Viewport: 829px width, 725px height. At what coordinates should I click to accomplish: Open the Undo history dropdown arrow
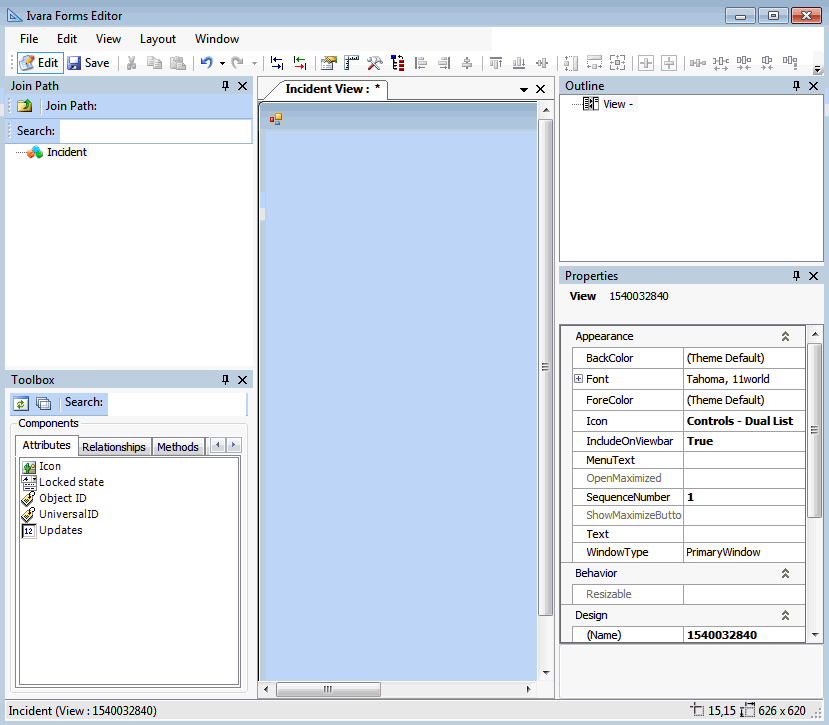(x=222, y=63)
